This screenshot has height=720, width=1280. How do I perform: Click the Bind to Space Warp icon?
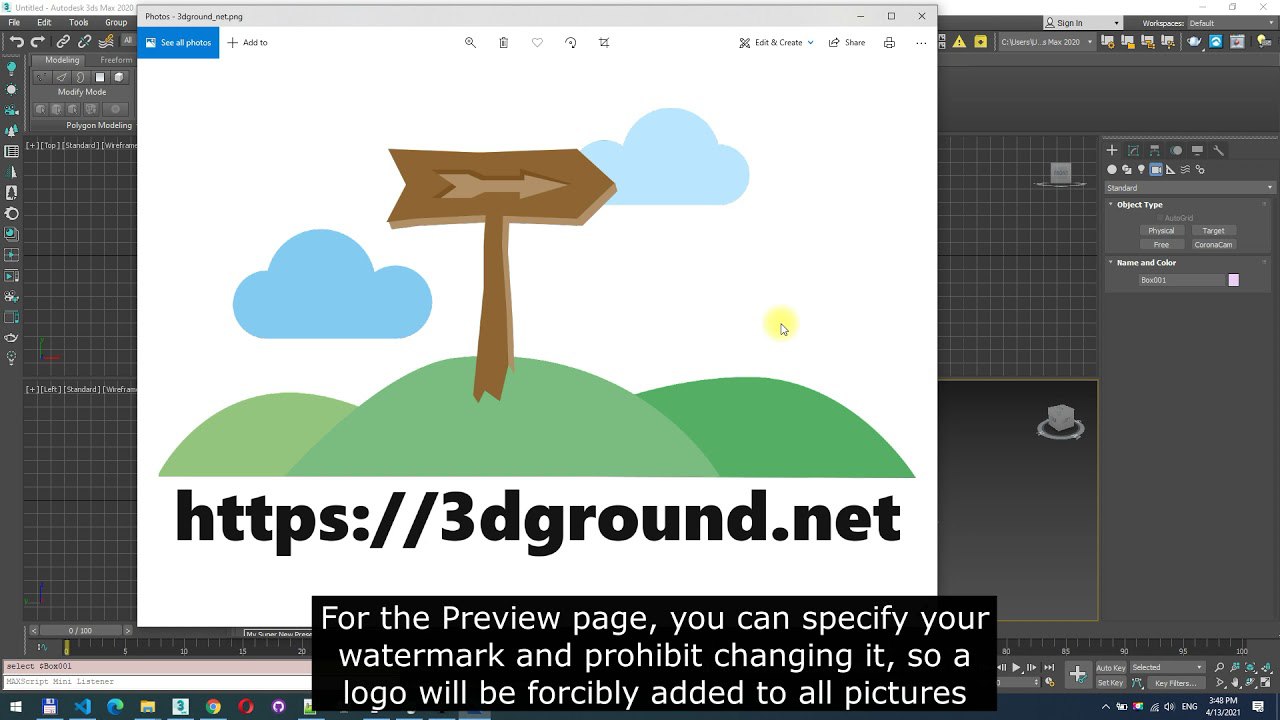click(x=105, y=41)
